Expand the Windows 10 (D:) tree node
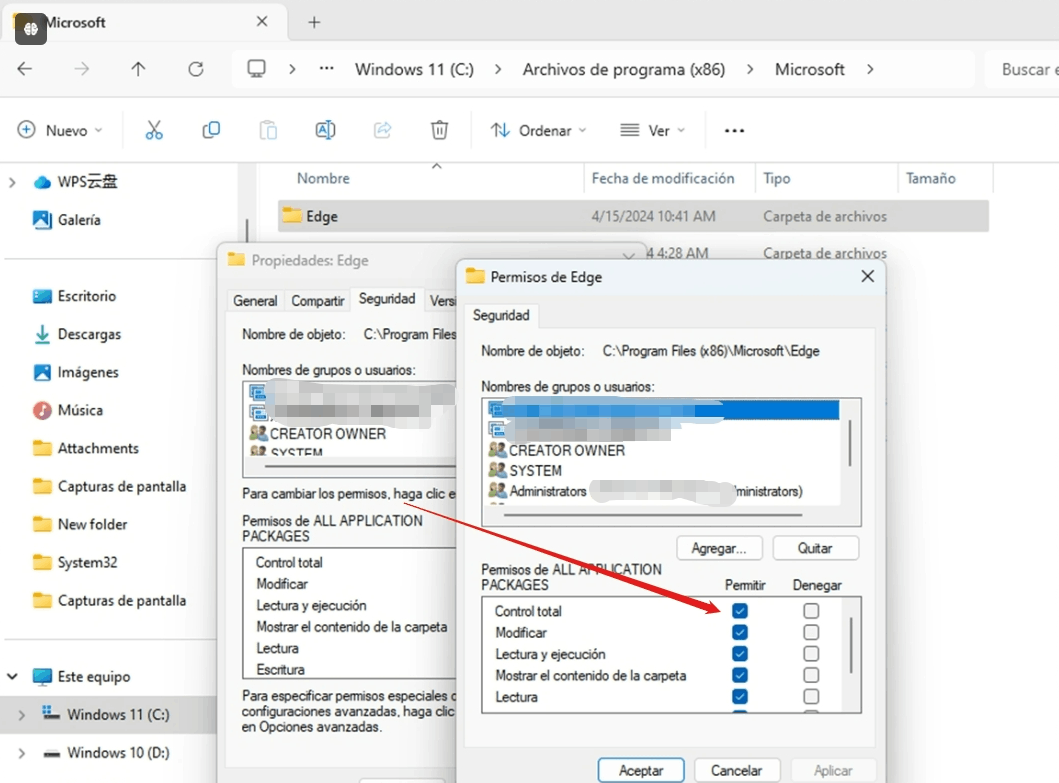The image size is (1059, 783). pyautogui.click(x=22, y=753)
